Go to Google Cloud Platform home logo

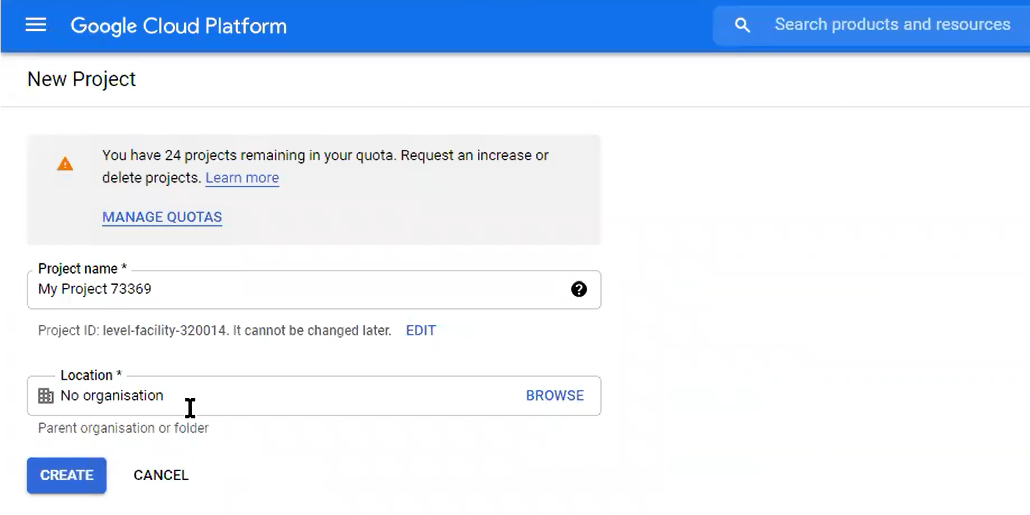(179, 26)
